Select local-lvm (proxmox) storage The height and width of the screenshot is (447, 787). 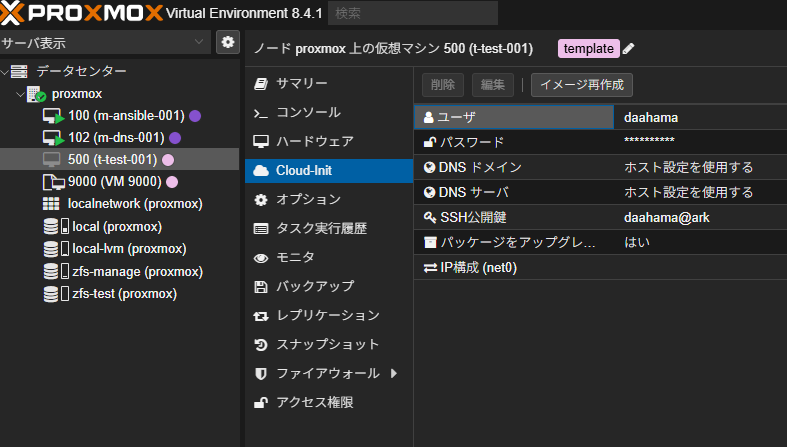point(129,249)
